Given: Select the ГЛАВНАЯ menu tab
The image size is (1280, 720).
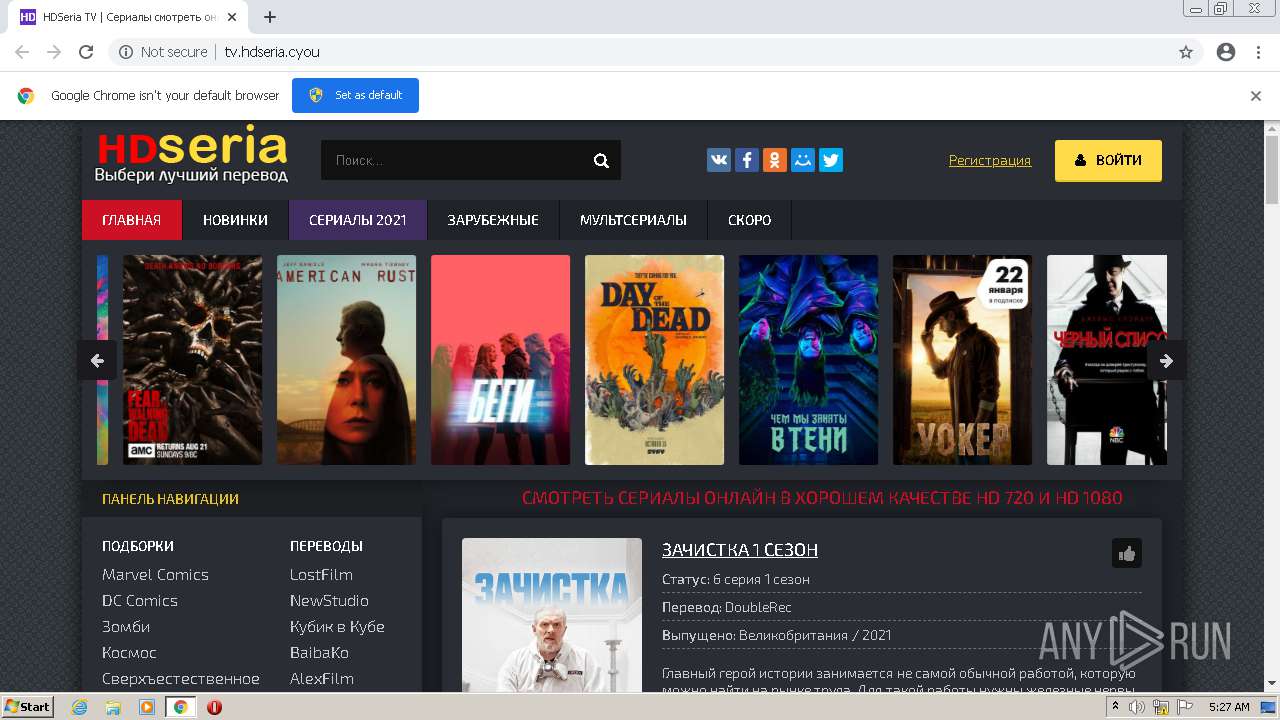Looking at the screenshot, I should pos(132,220).
